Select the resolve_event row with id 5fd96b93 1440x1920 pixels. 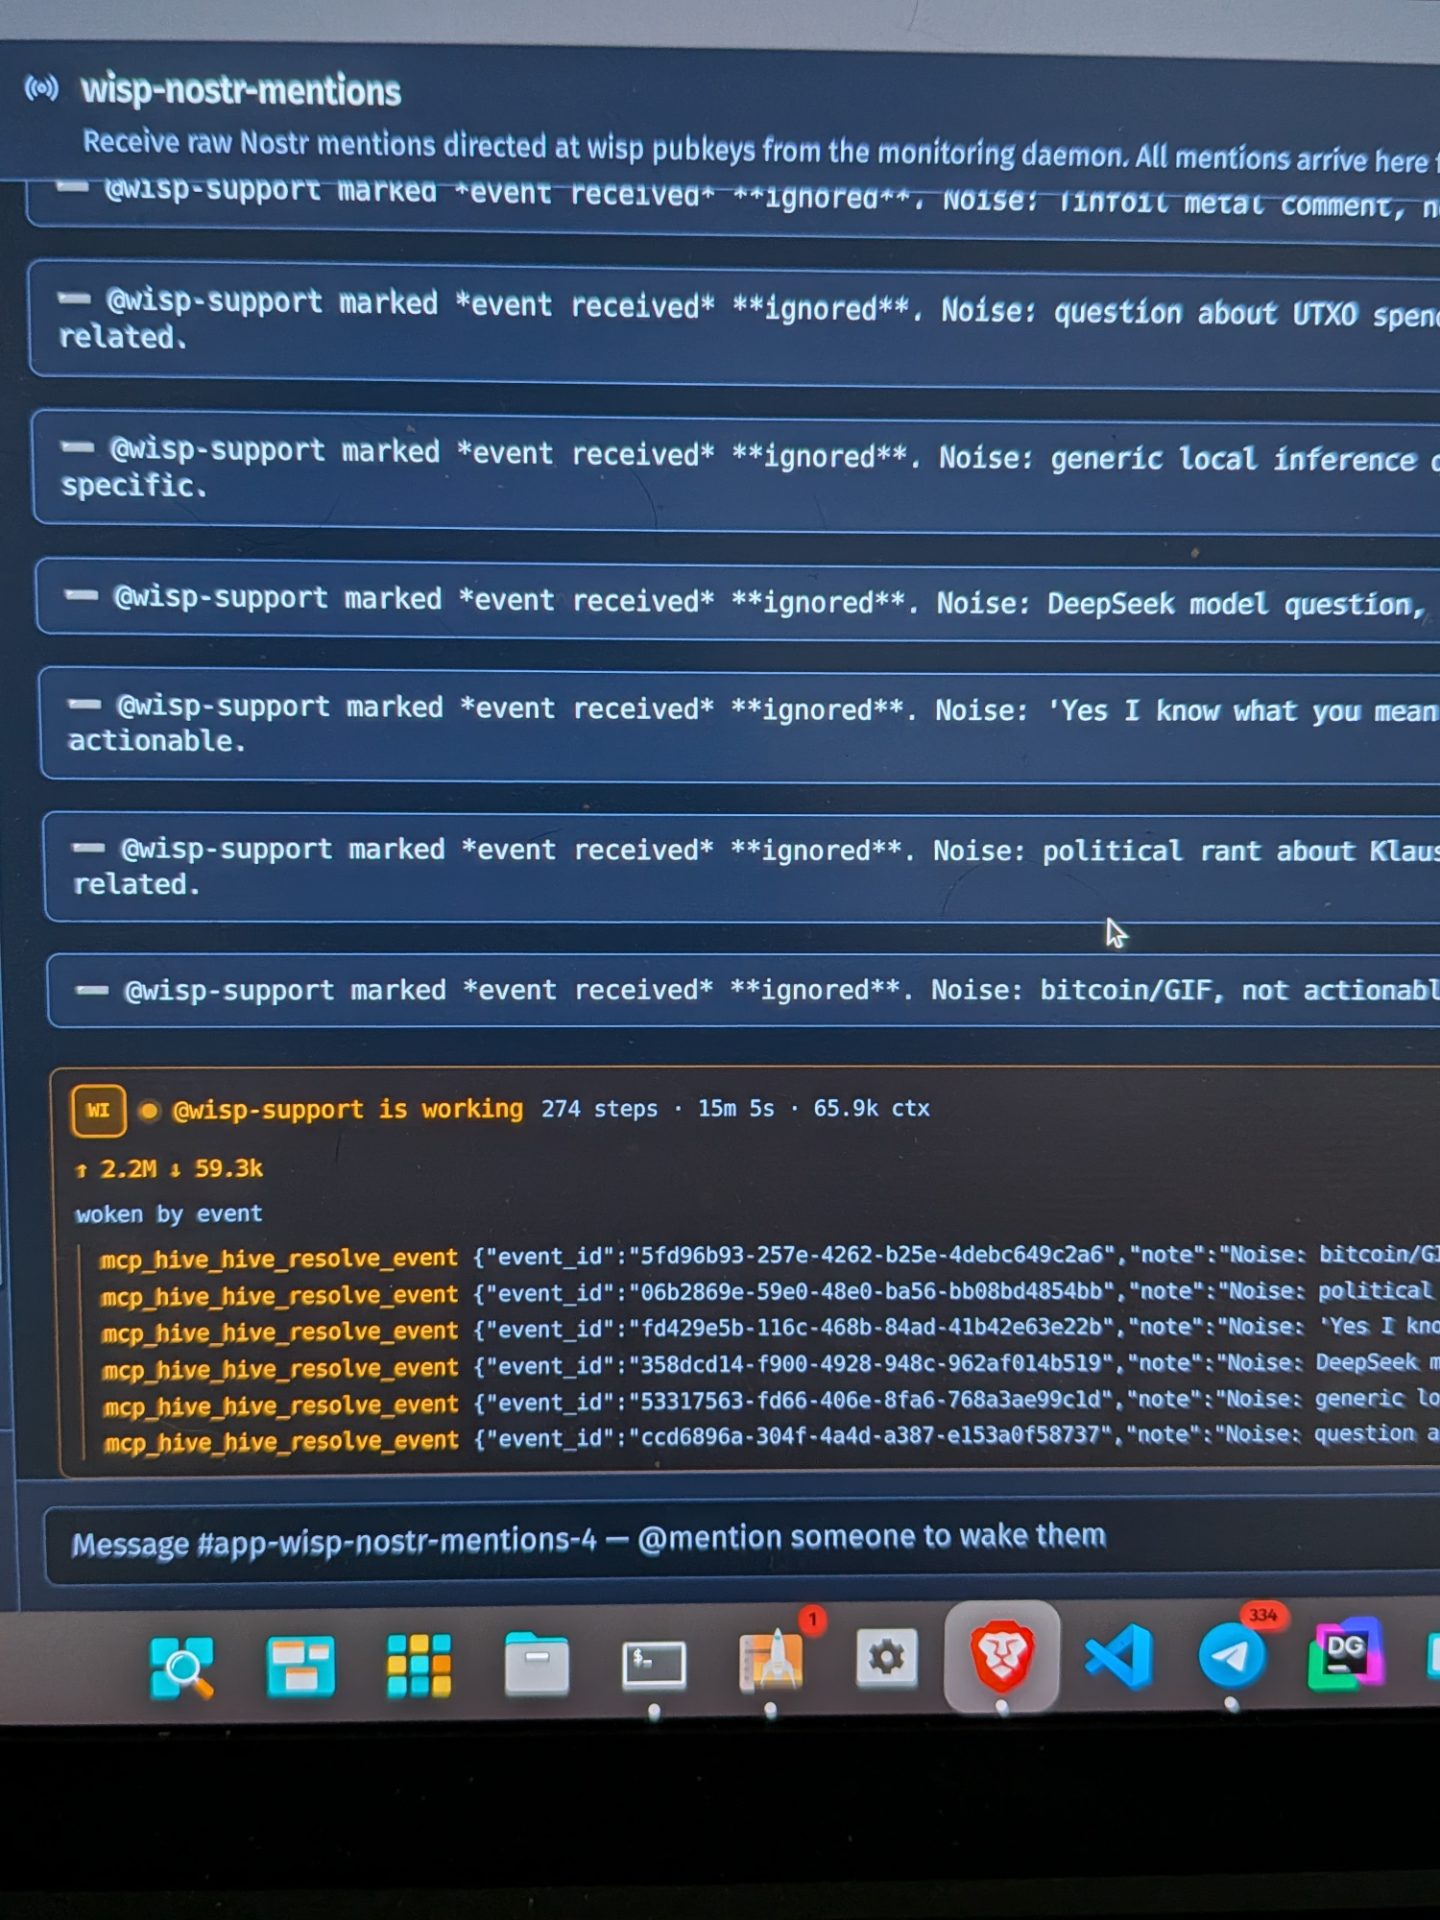click(x=768, y=1256)
